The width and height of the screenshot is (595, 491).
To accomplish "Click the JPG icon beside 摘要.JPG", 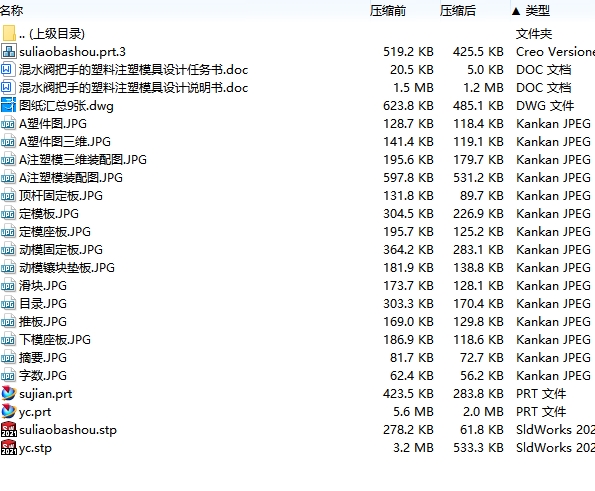I will pyautogui.click(x=8, y=357).
